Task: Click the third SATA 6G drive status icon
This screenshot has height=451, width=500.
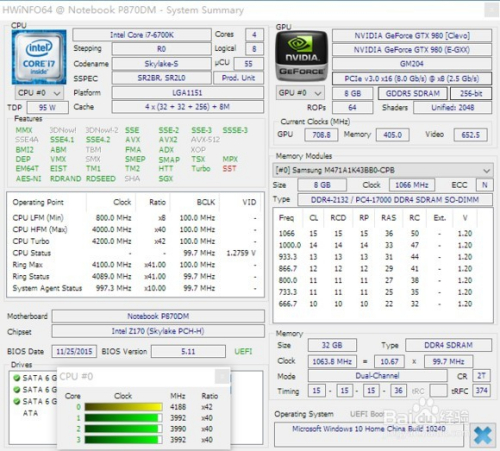Action: pyautogui.click(x=16, y=401)
